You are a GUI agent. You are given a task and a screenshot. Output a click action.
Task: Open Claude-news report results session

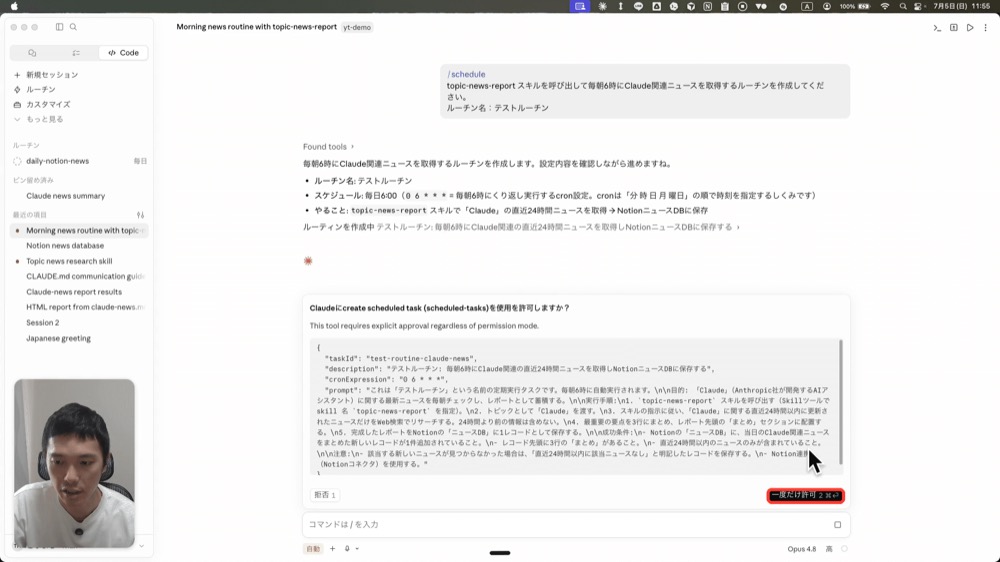[74, 292]
